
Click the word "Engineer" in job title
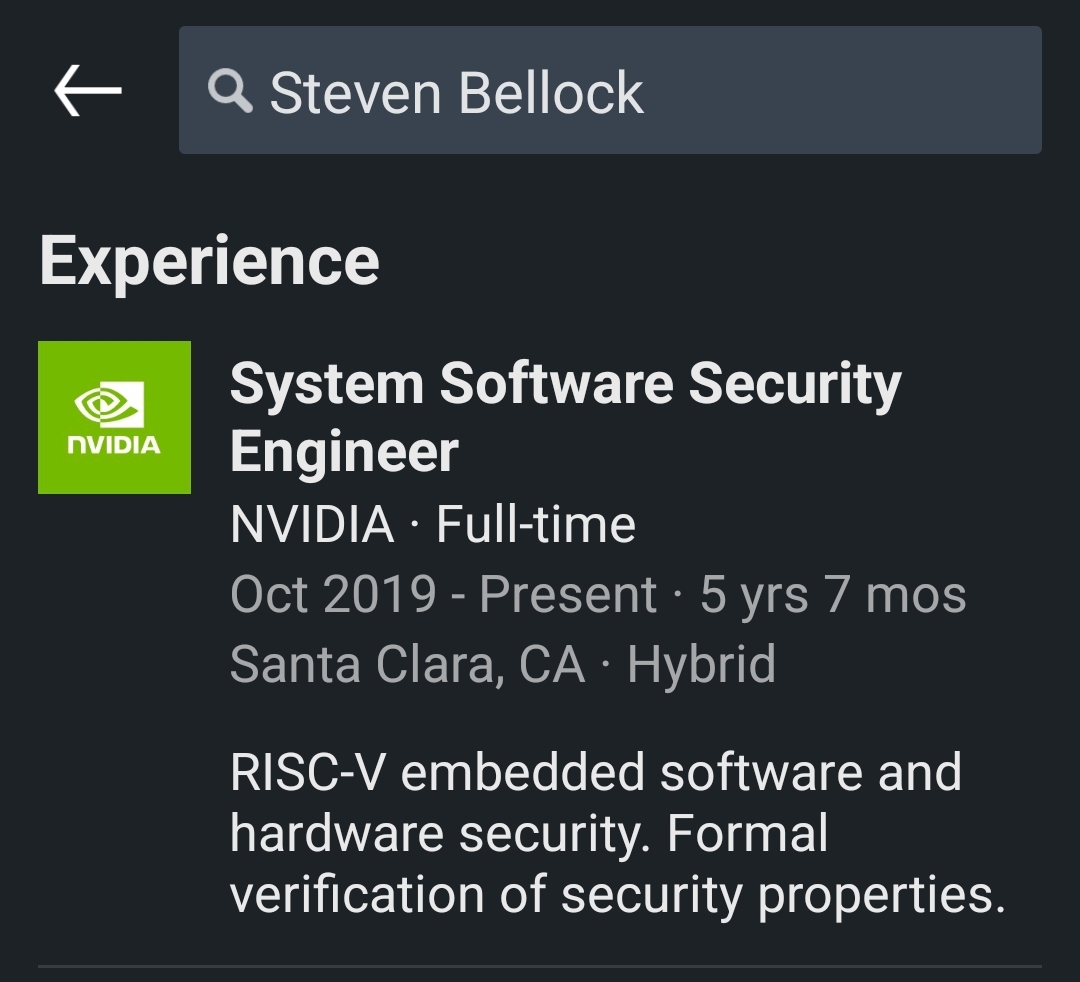pos(344,451)
